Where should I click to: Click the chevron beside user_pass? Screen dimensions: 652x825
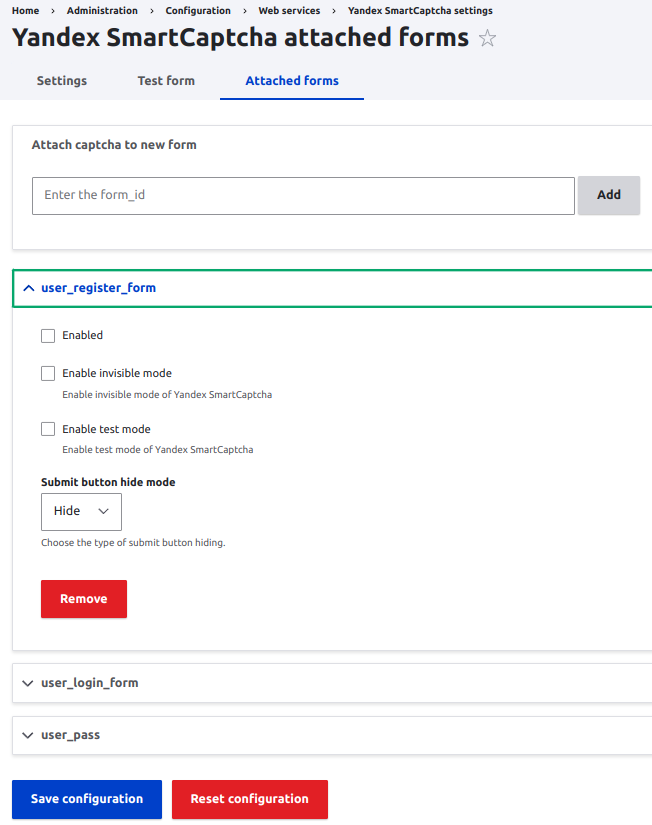(28, 735)
